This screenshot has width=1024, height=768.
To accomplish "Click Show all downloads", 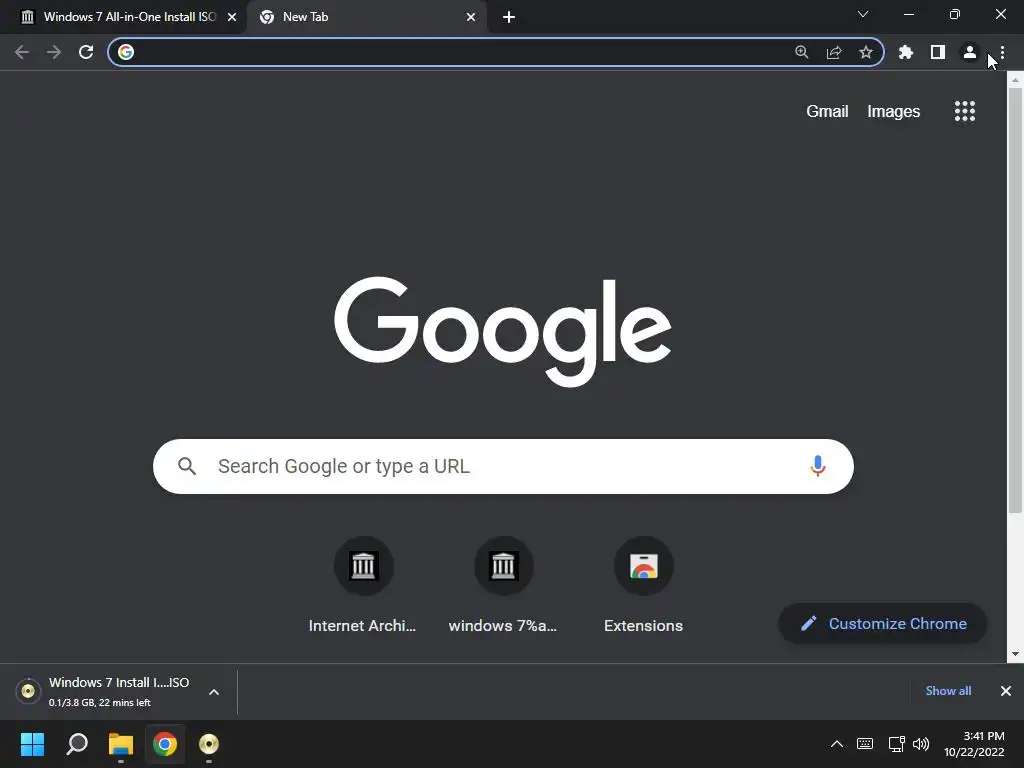I will point(948,691).
